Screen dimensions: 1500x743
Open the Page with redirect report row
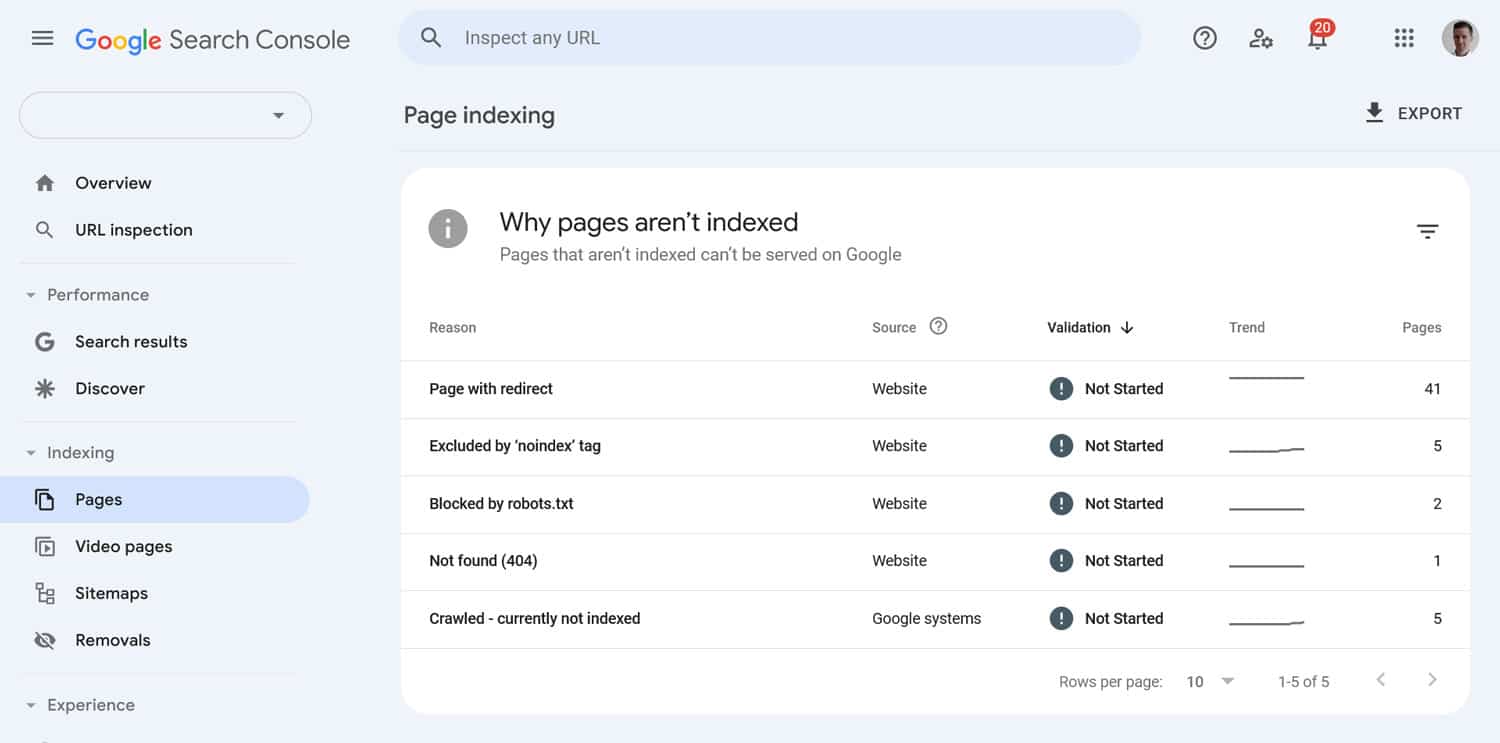[x=491, y=388]
